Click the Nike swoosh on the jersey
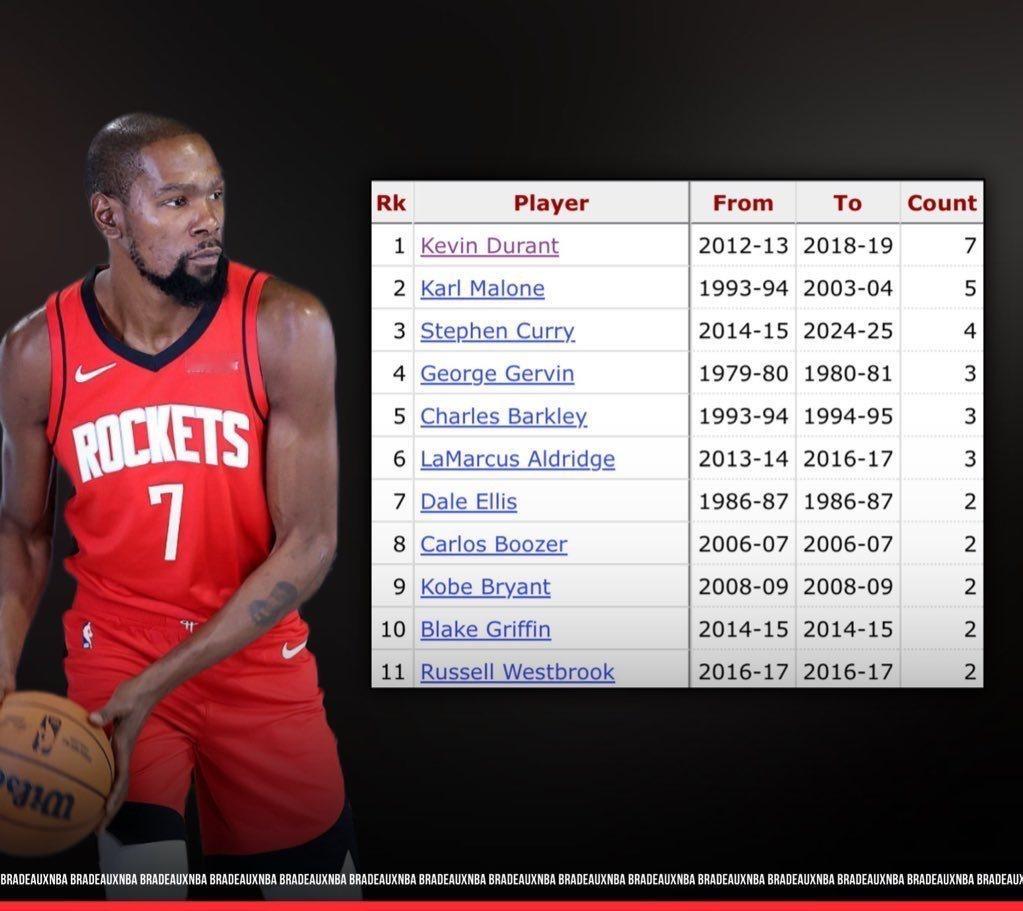Viewport: 1023px width, 911px height. 94,372
